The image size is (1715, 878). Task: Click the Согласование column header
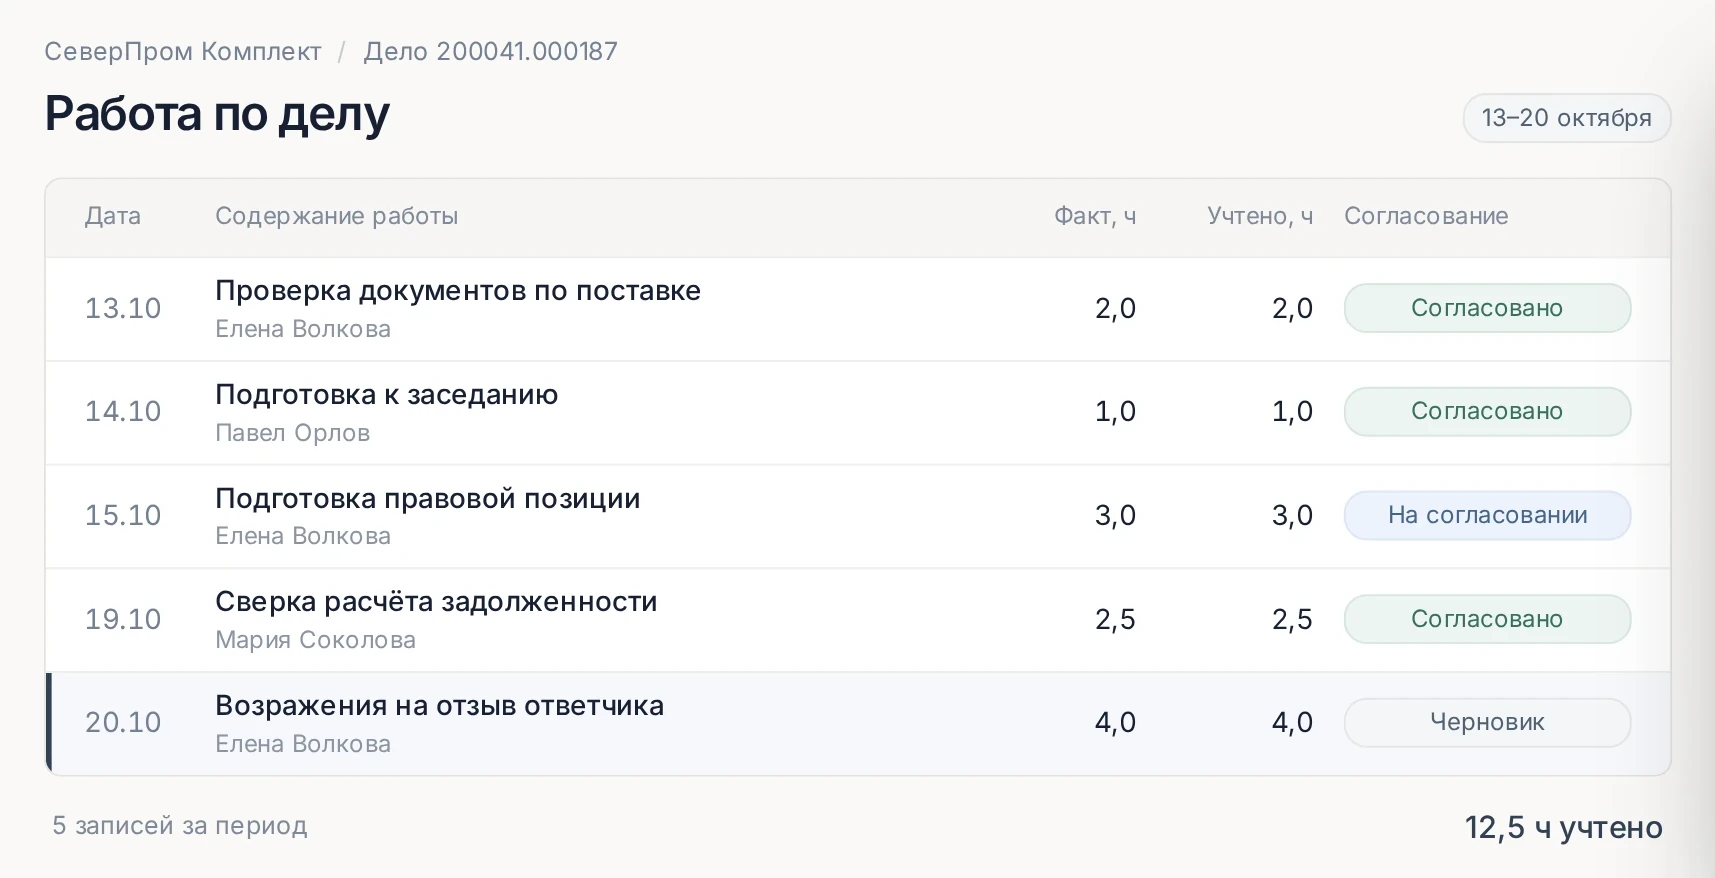click(x=1426, y=216)
